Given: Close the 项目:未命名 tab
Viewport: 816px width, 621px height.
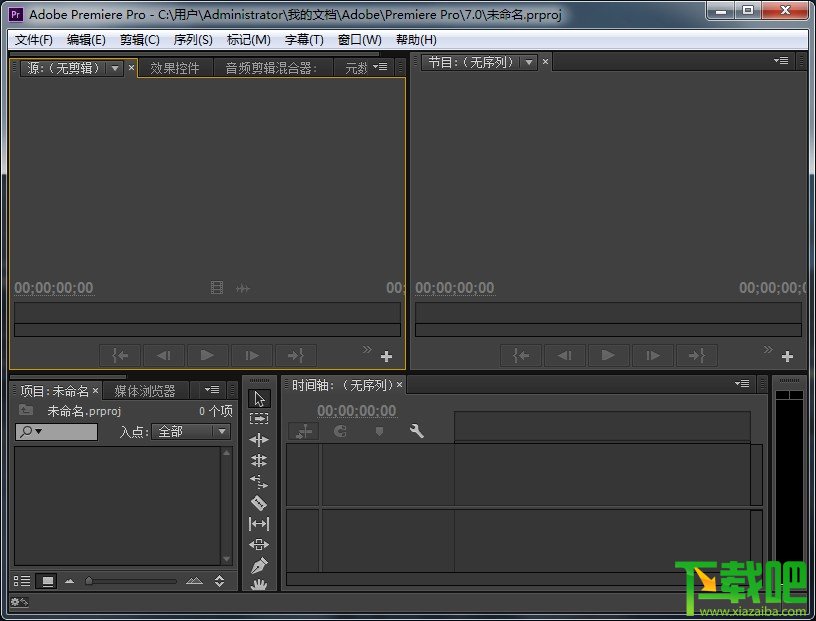Looking at the screenshot, I should 95,390.
